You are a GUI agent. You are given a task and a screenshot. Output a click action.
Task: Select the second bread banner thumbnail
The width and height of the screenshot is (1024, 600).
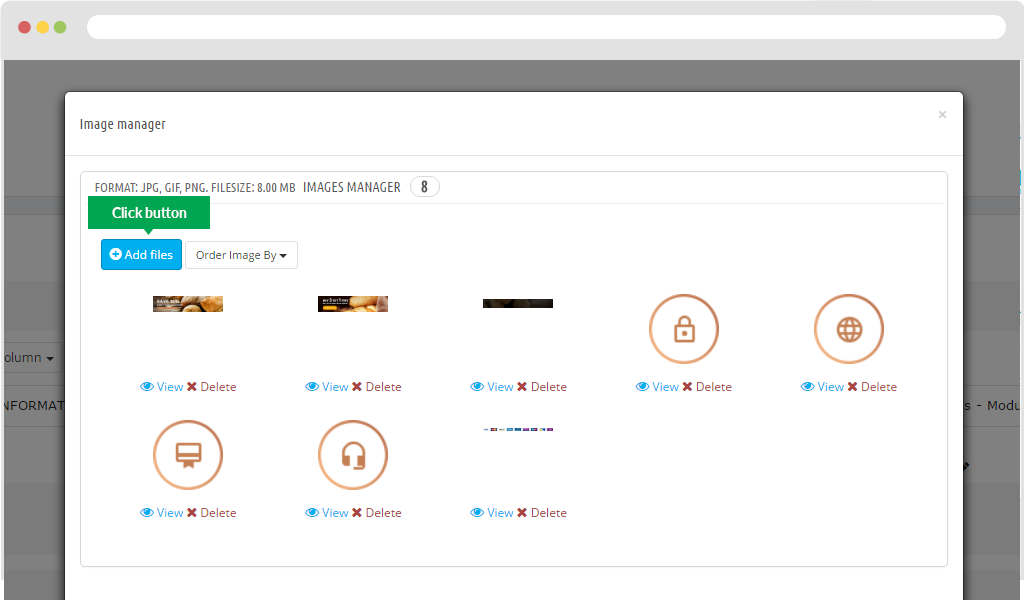353,304
